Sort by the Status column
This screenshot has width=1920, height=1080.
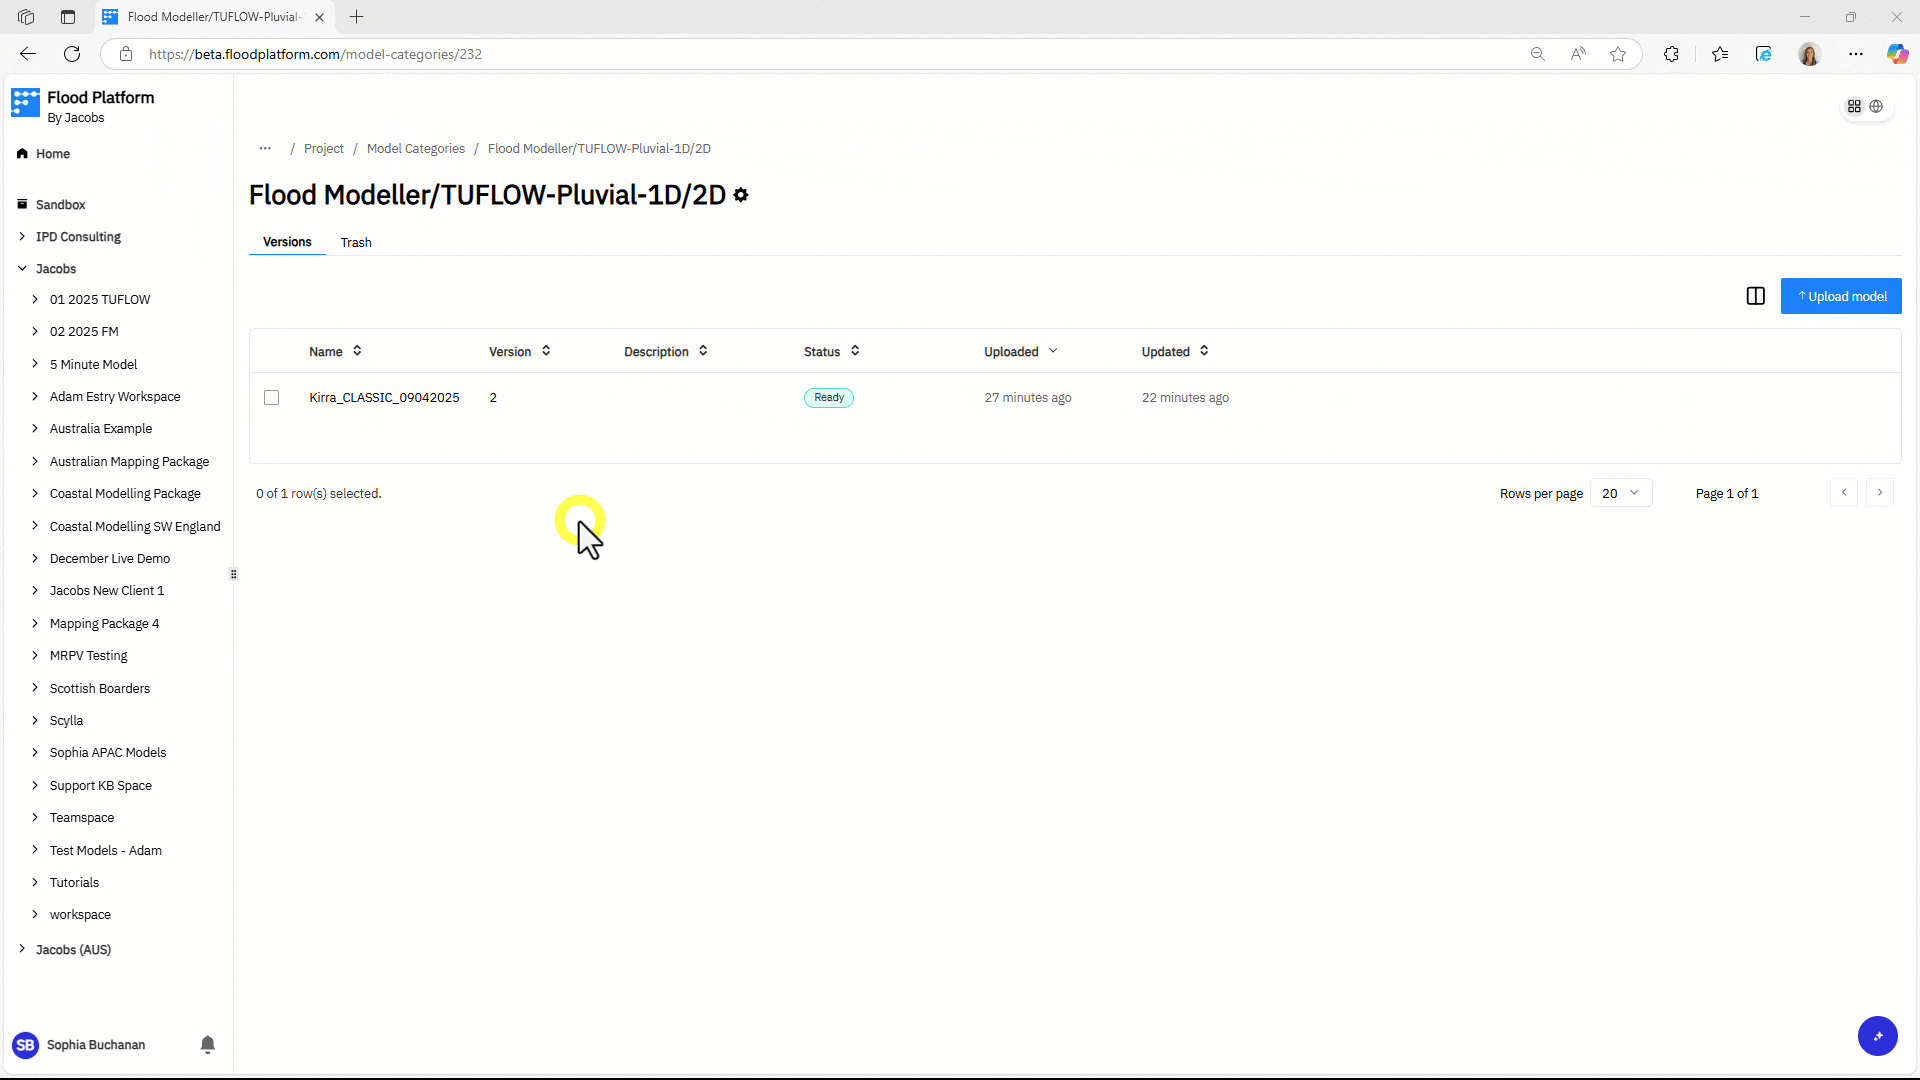(832, 351)
